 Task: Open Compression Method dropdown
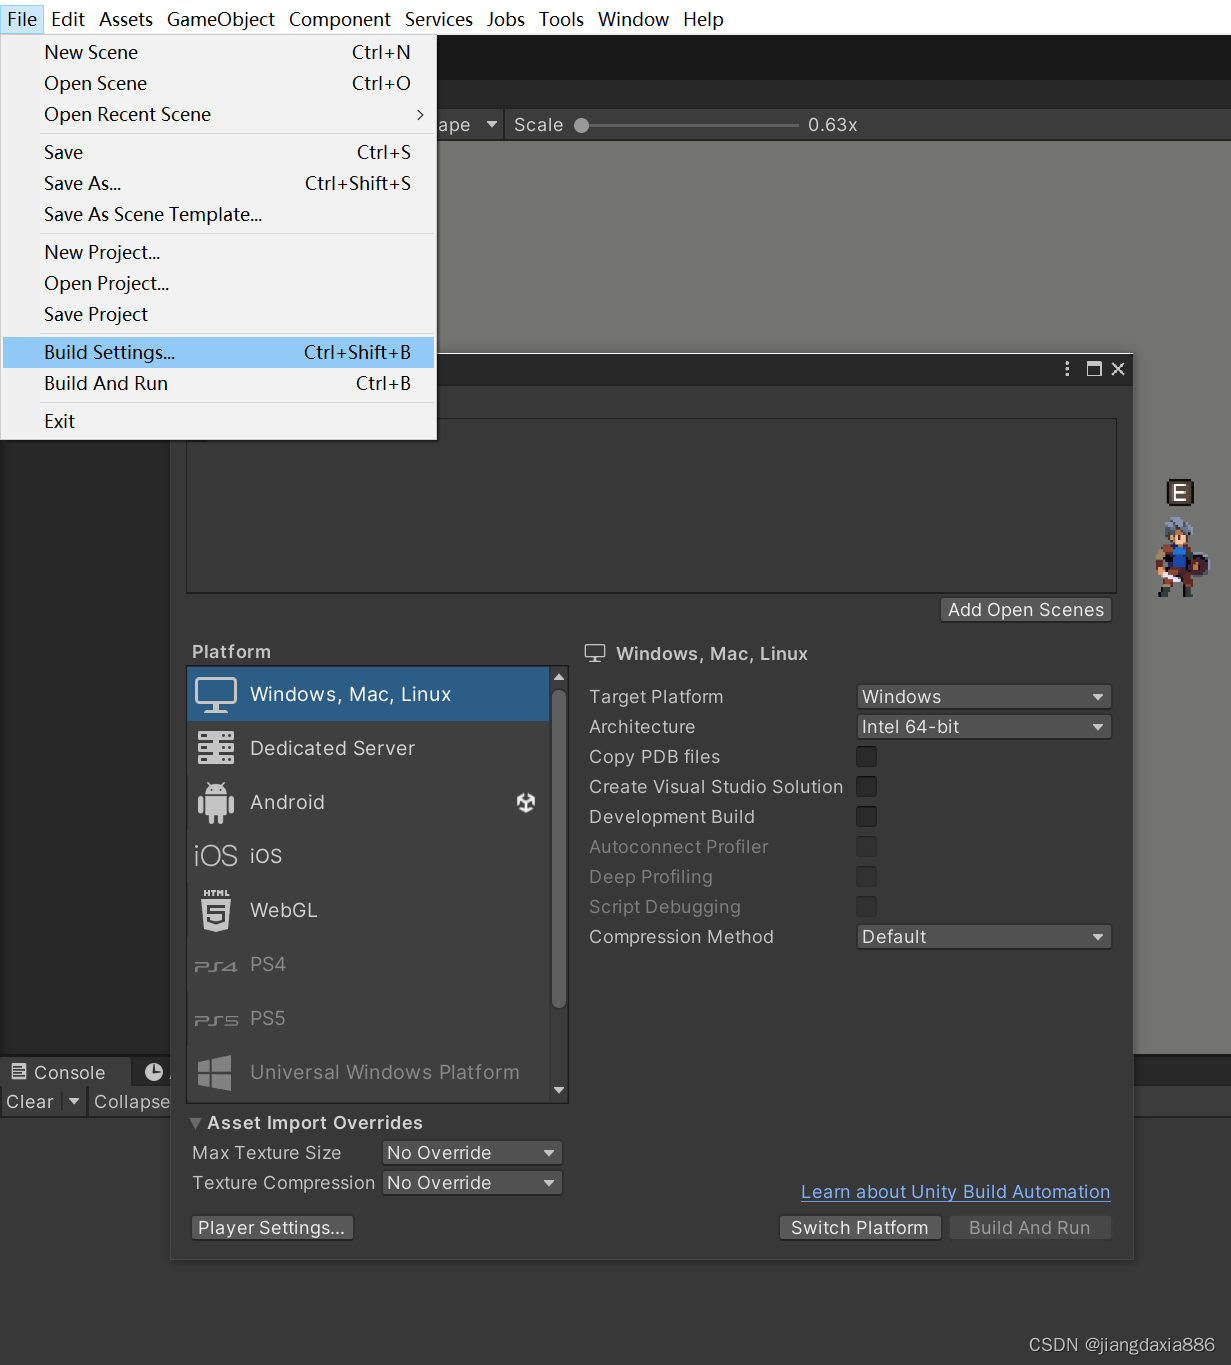coord(984,936)
